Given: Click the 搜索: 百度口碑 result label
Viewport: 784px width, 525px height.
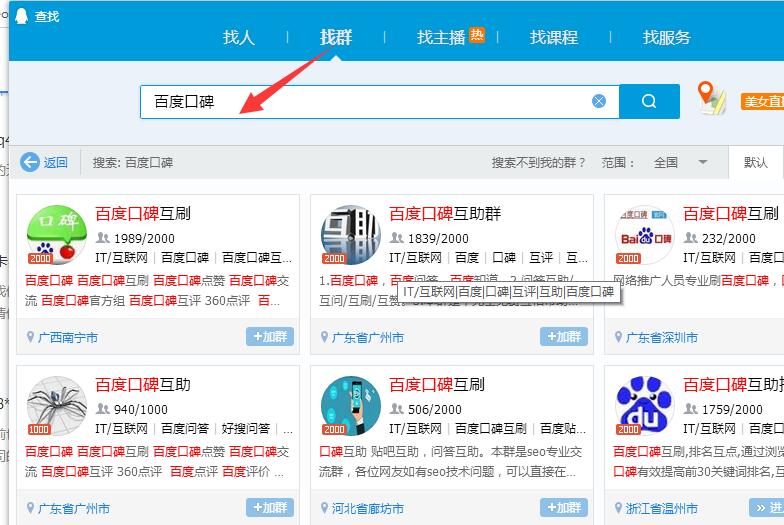Looking at the screenshot, I should tap(132, 162).
